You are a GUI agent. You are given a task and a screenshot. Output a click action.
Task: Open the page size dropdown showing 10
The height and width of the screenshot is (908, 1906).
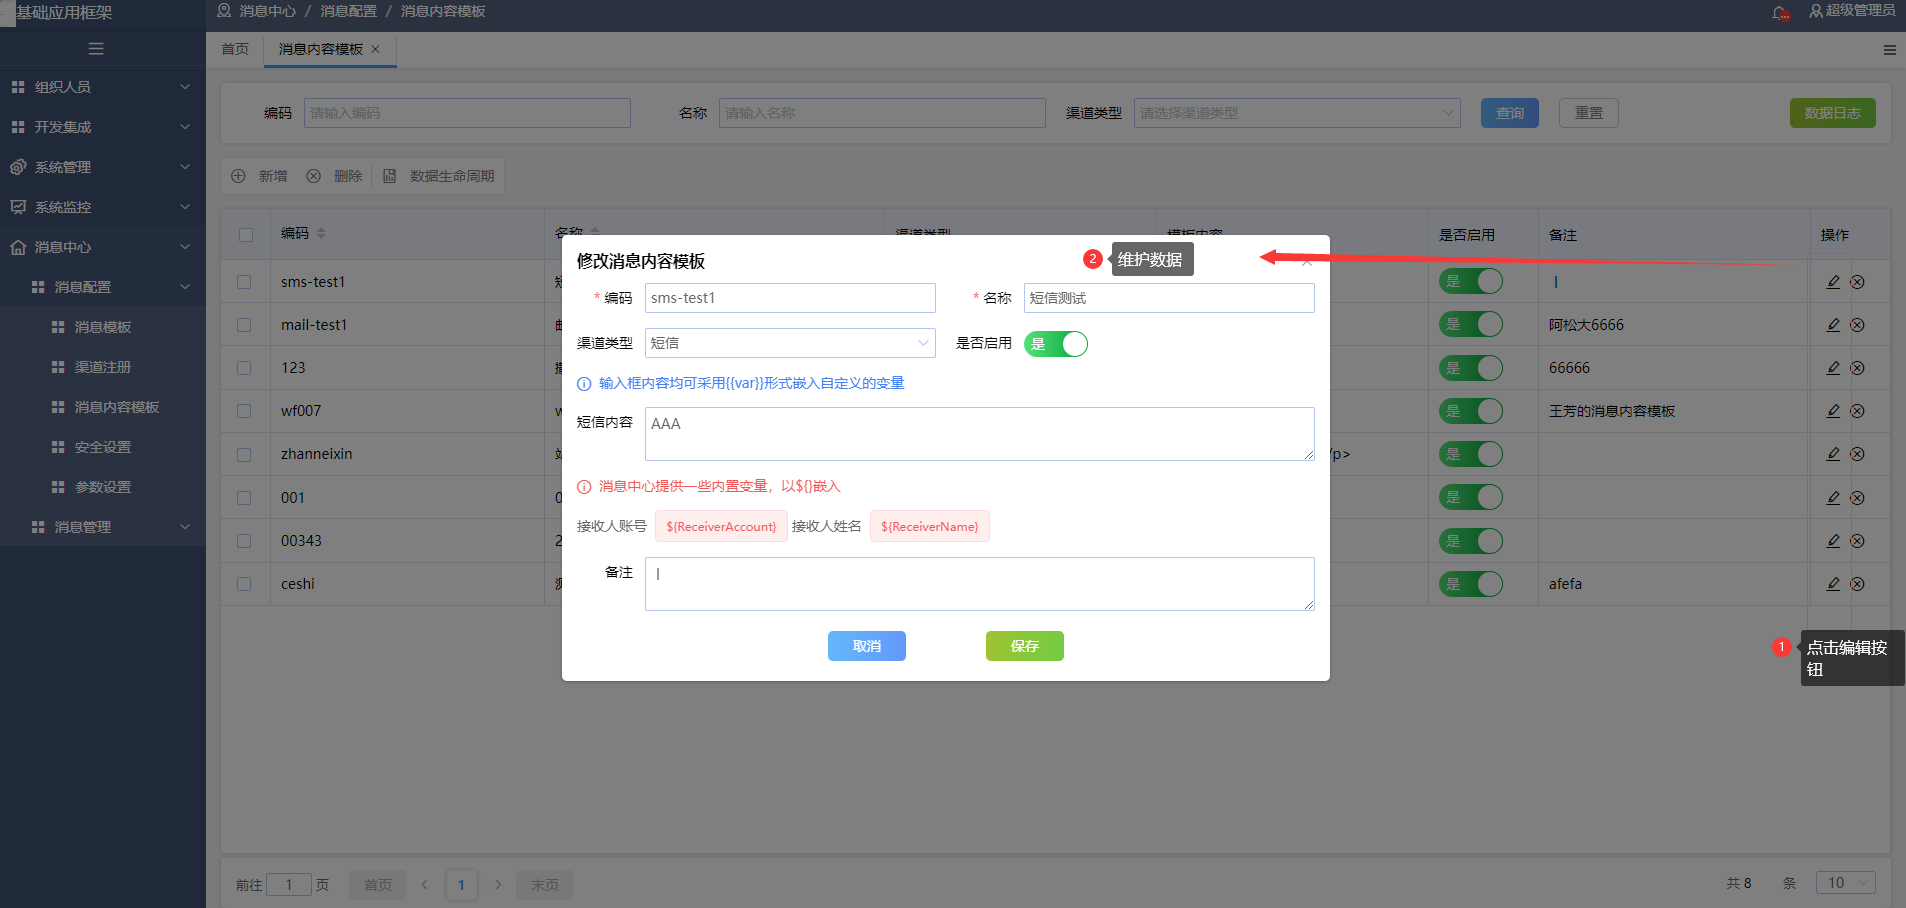click(1845, 883)
